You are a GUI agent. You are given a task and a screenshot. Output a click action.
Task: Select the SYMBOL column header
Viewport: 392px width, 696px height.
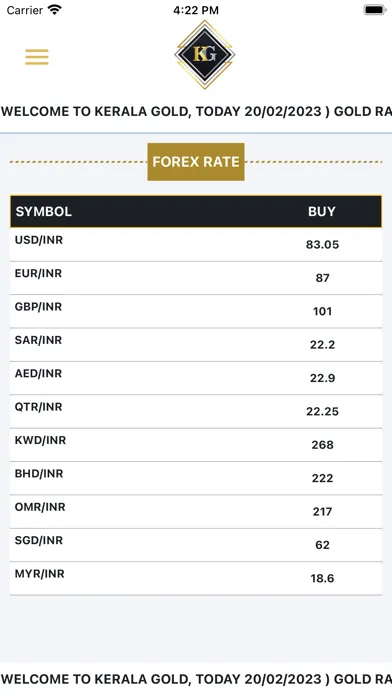(x=44, y=211)
